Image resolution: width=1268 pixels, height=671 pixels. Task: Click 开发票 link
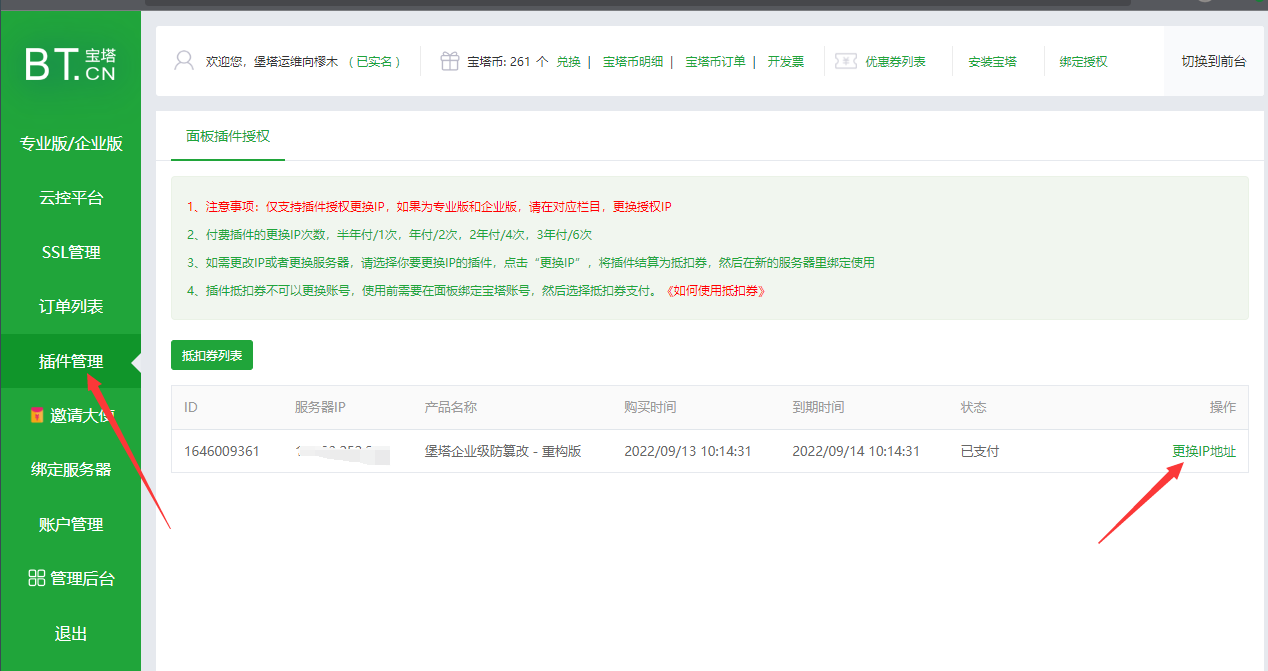[786, 61]
